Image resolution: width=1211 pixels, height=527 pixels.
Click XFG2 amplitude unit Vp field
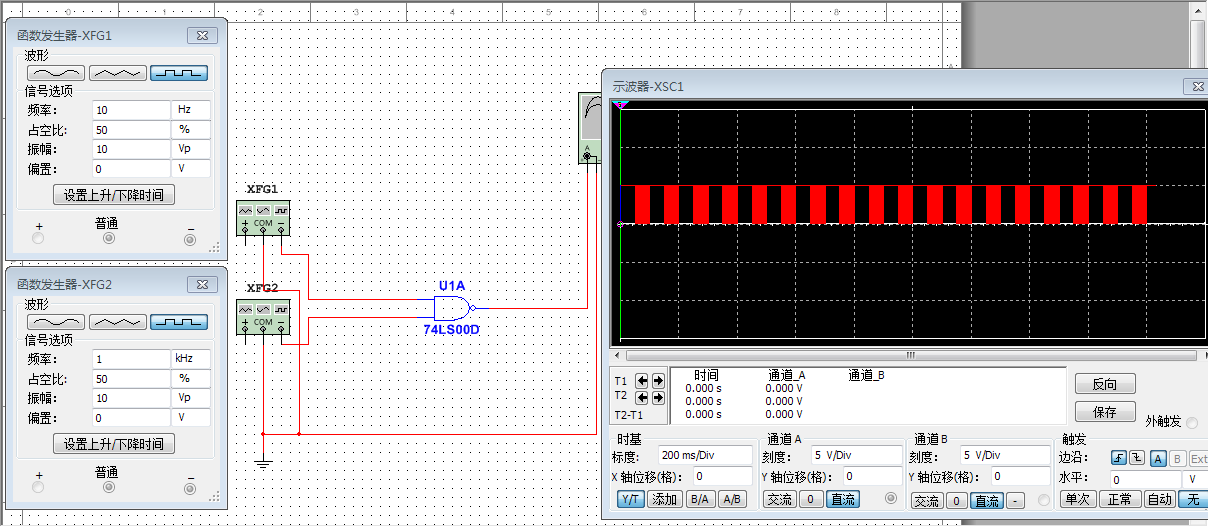(x=192, y=398)
